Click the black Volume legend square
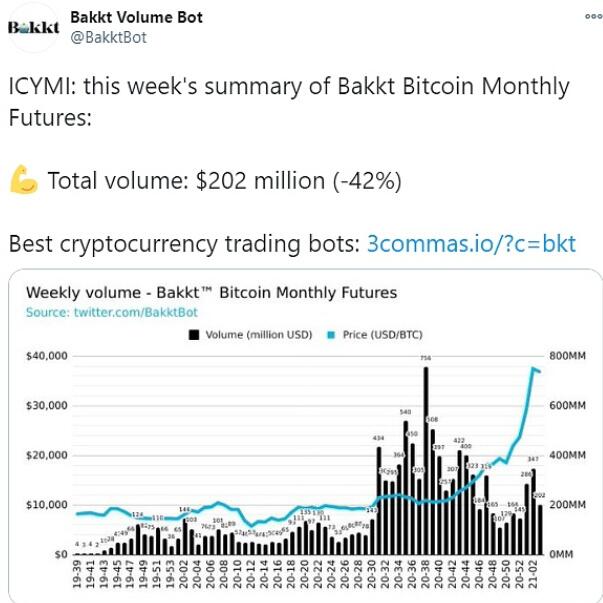 click(x=195, y=334)
